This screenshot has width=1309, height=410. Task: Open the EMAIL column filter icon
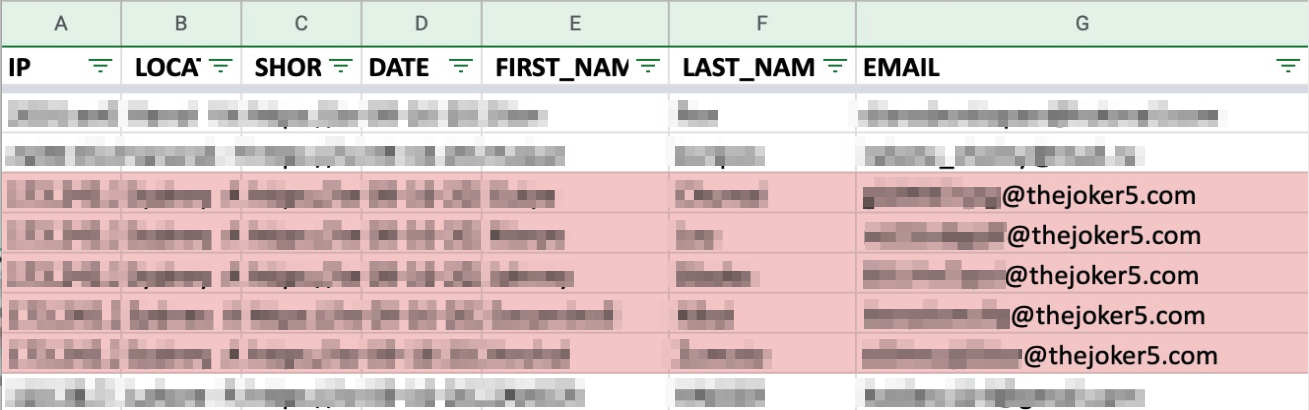1288,67
